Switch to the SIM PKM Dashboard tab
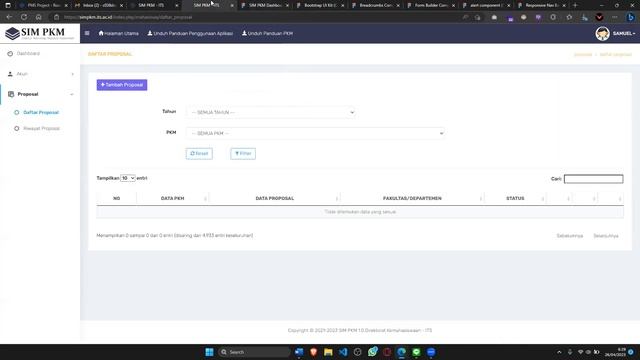Viewport: 640px width, 360px height. [x=264, y=5]
